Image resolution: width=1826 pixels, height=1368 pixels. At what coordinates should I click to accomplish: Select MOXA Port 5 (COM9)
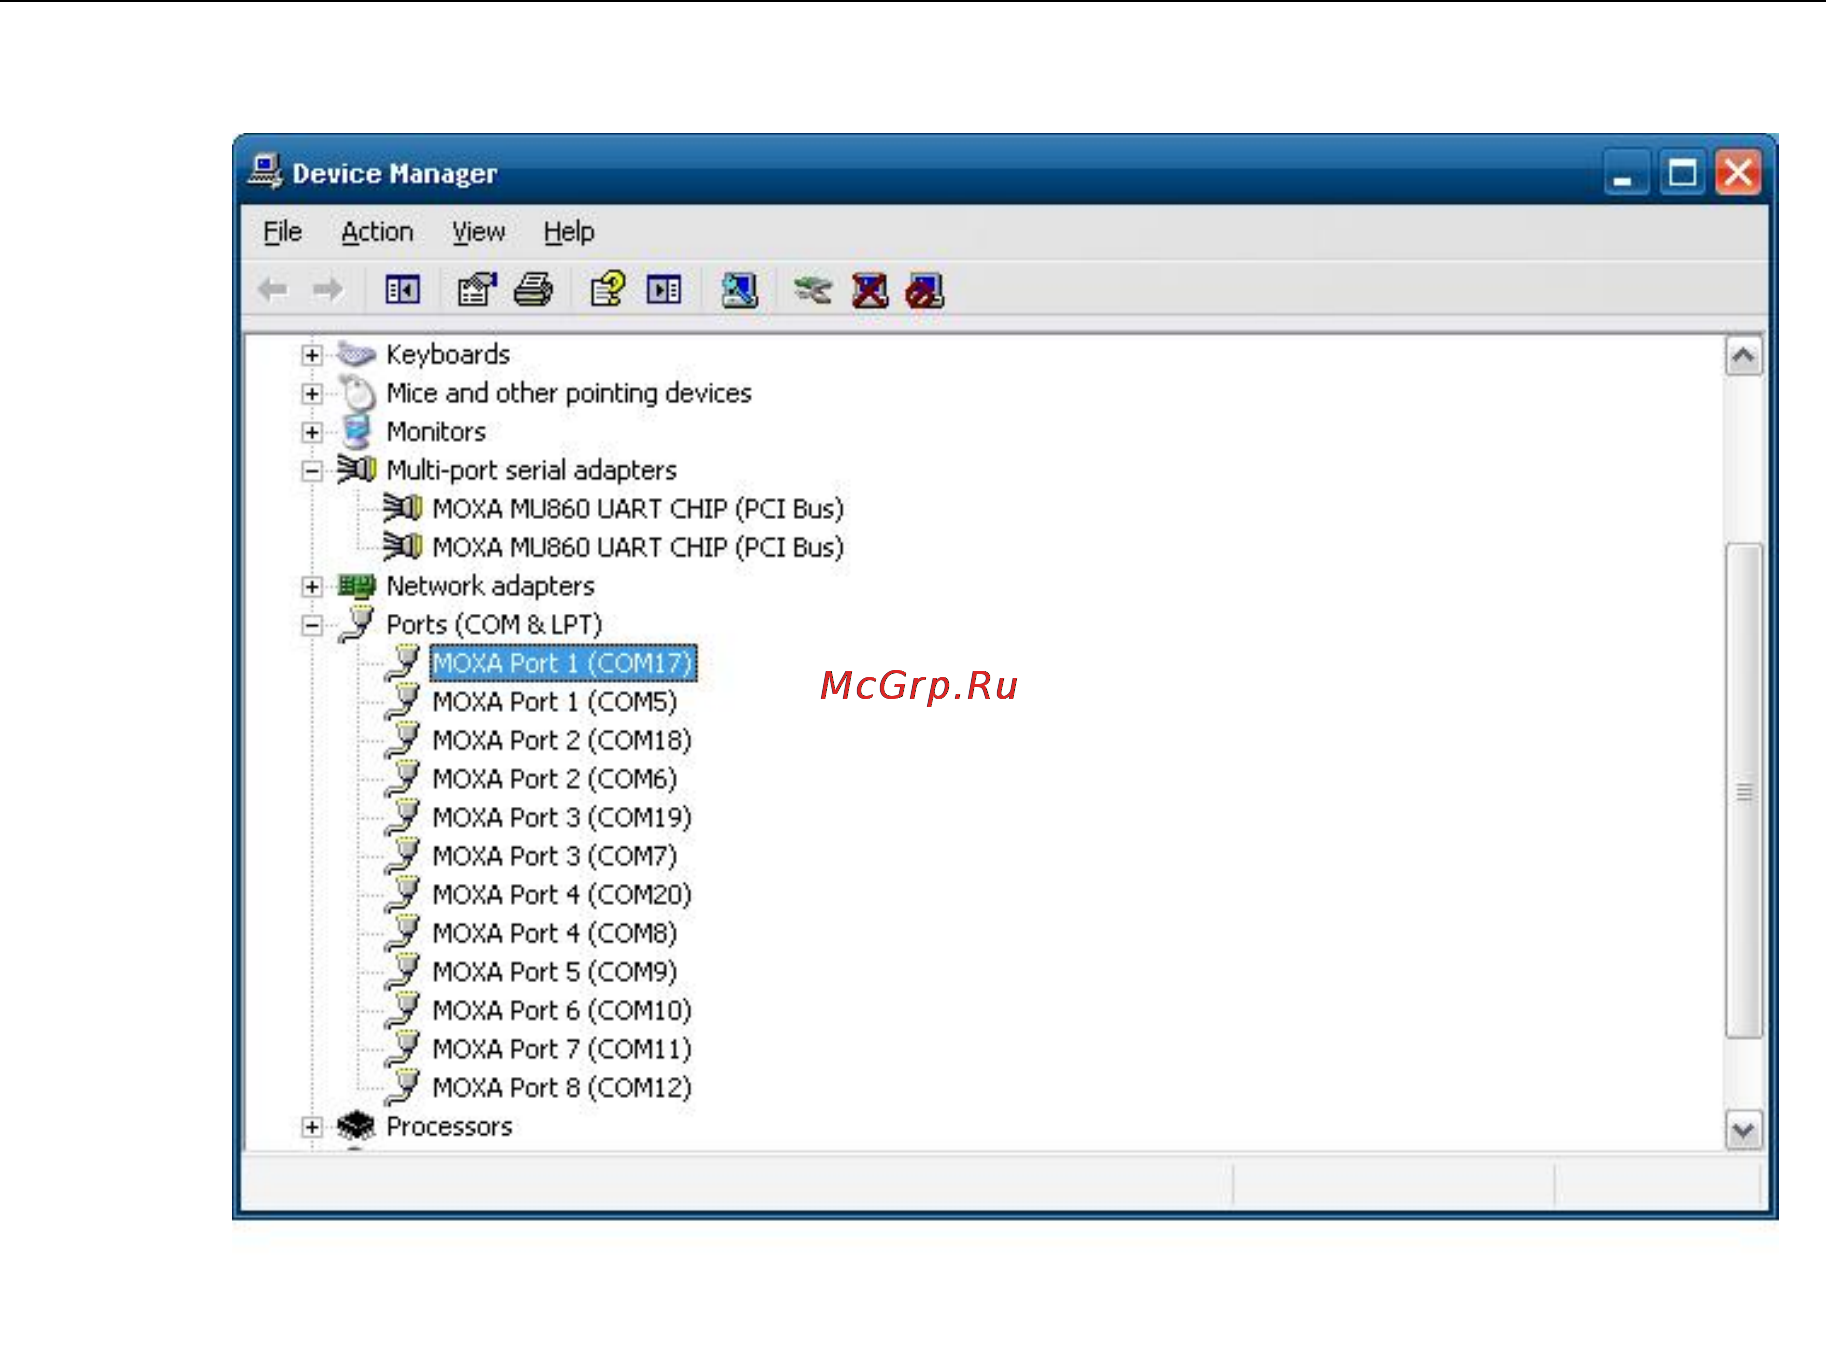click(555, 972)
